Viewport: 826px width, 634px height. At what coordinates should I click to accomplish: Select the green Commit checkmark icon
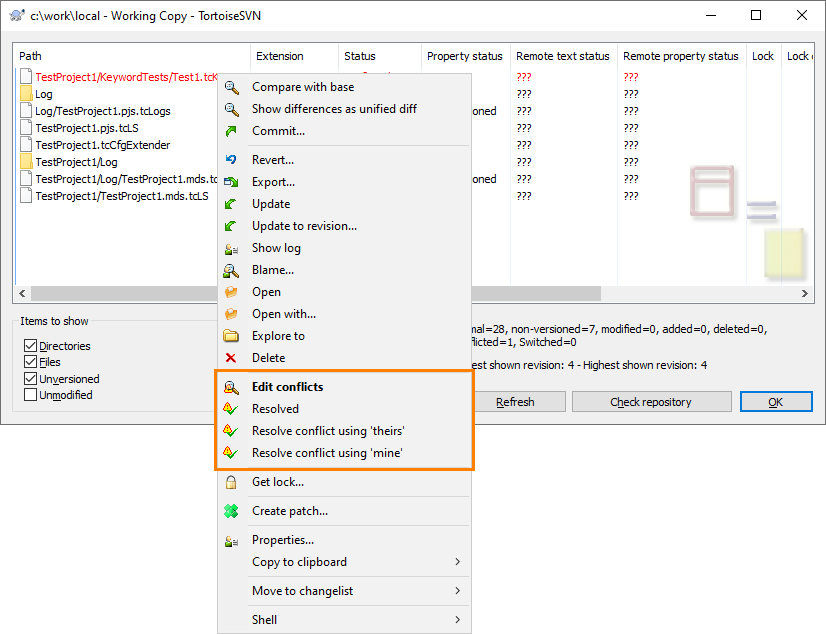231,131
